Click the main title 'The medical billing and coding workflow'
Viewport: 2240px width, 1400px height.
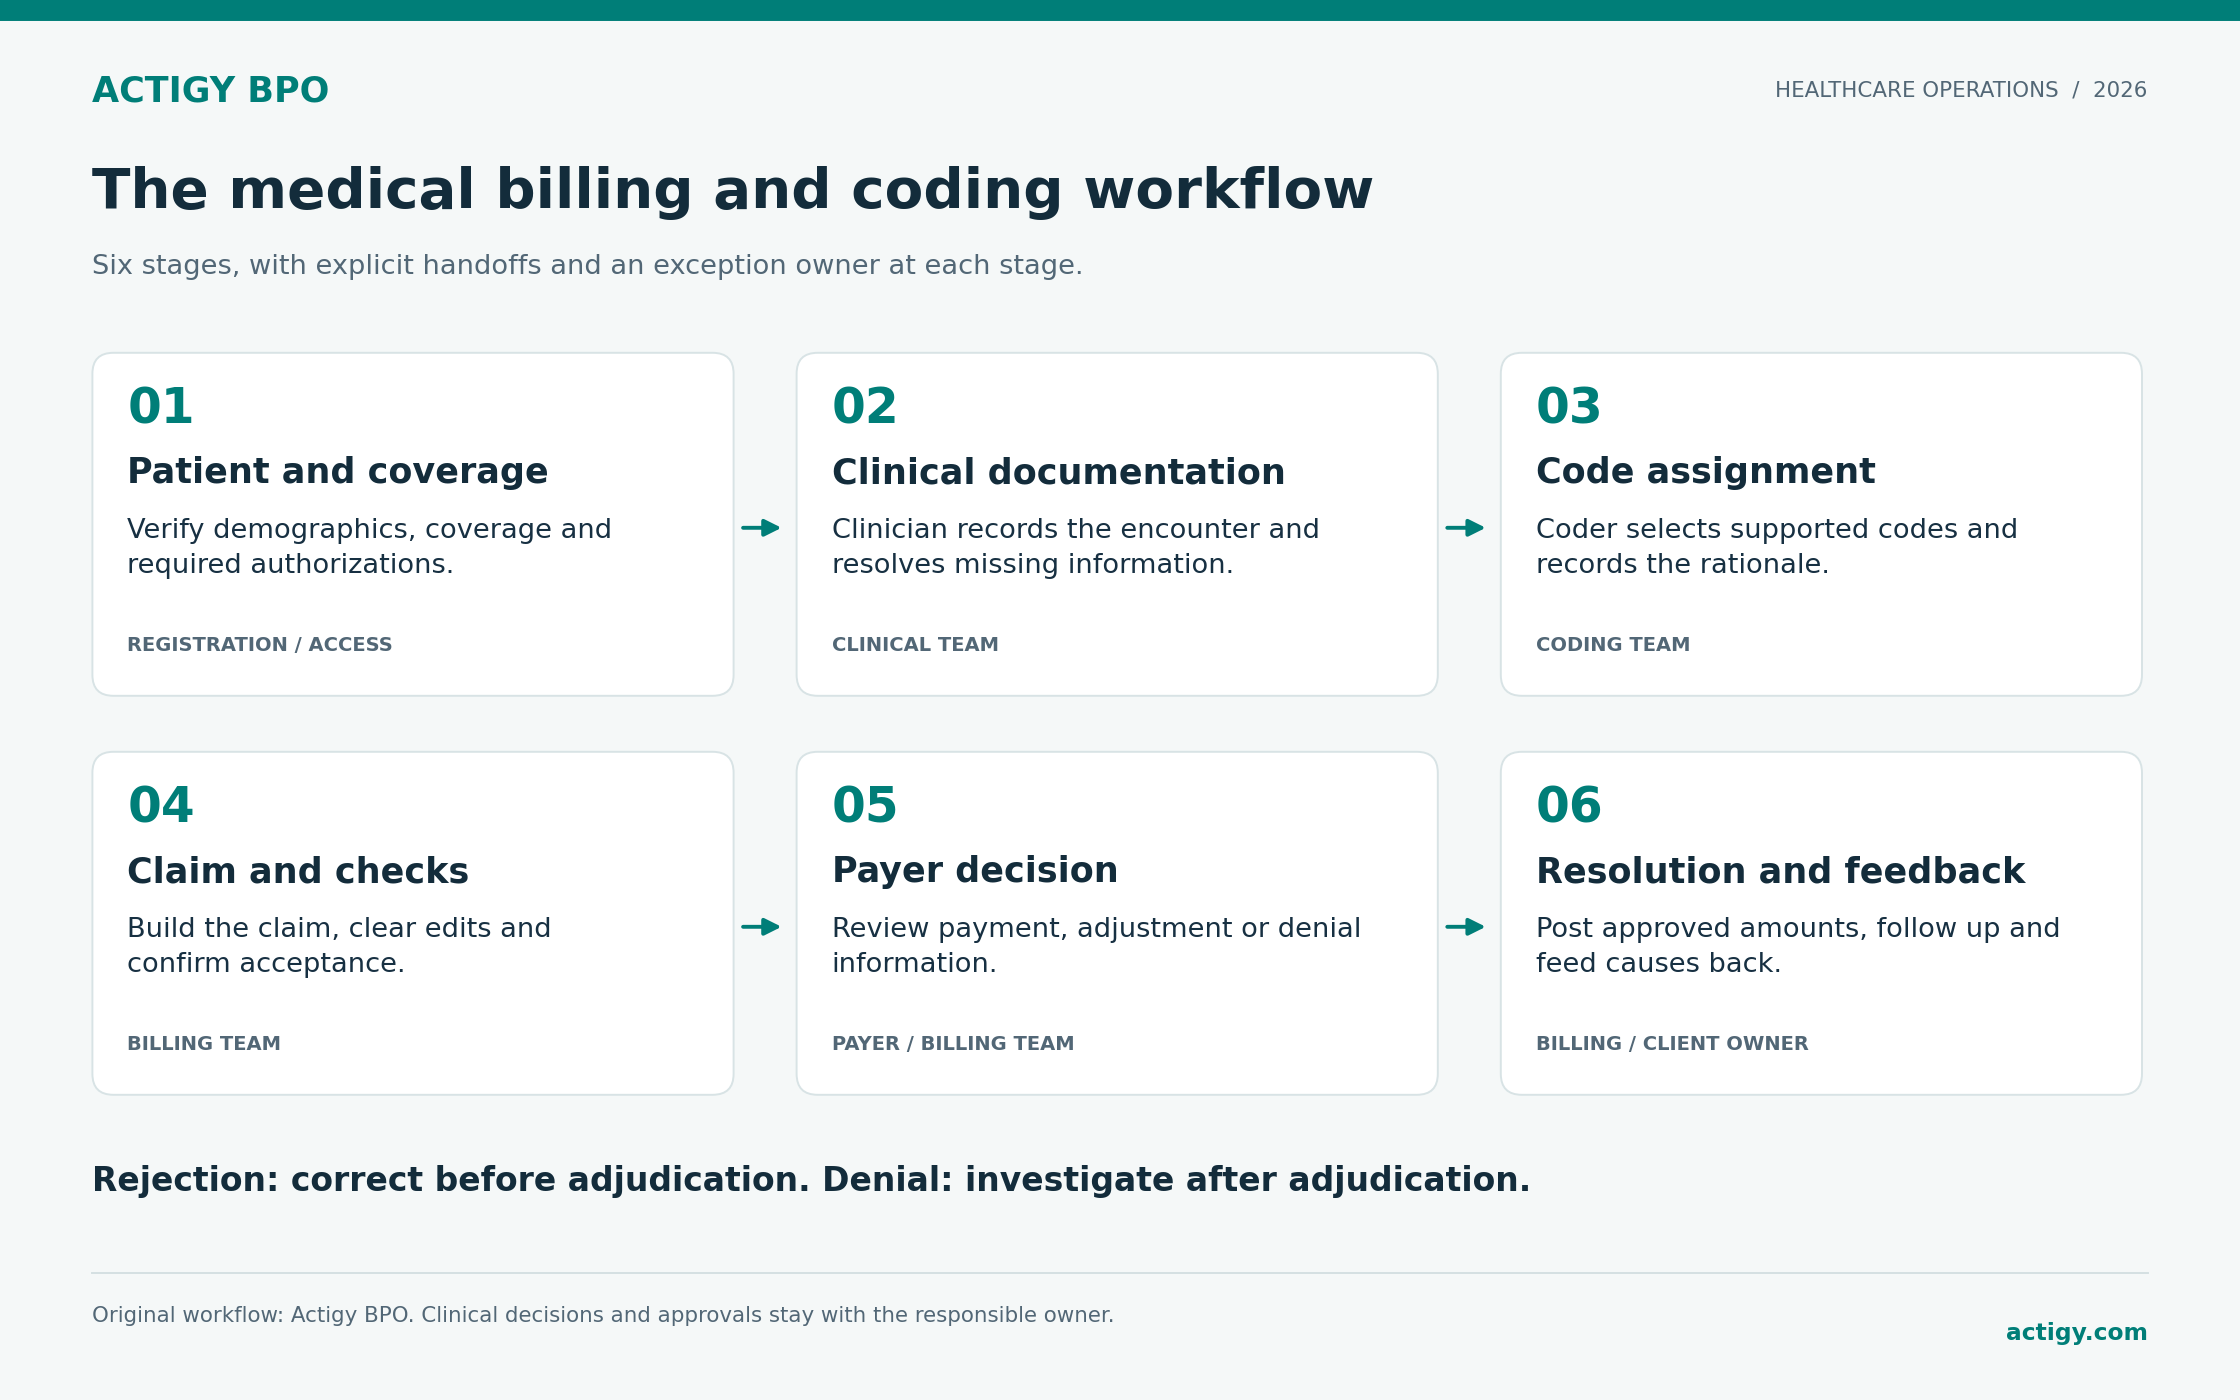[x=732, y=190]
